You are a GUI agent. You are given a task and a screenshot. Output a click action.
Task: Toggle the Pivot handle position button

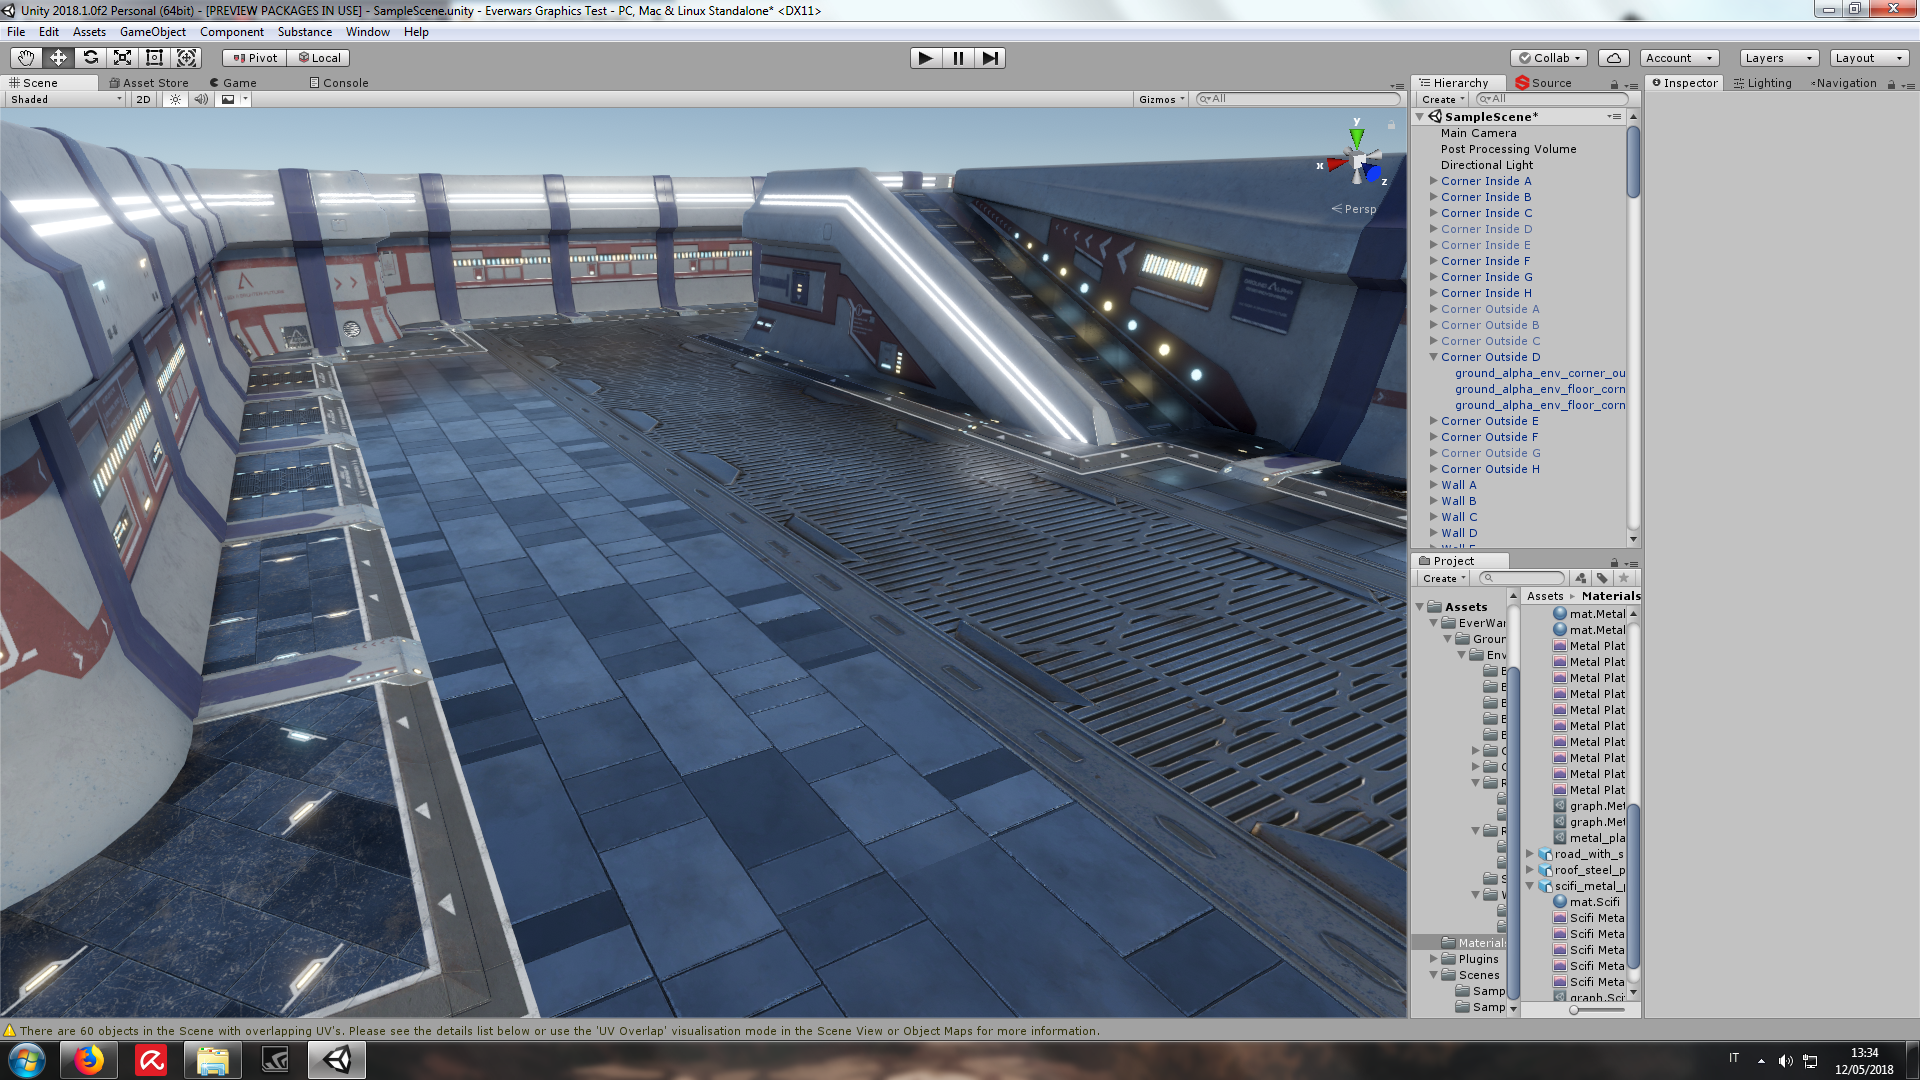click(x=255, y=58)
